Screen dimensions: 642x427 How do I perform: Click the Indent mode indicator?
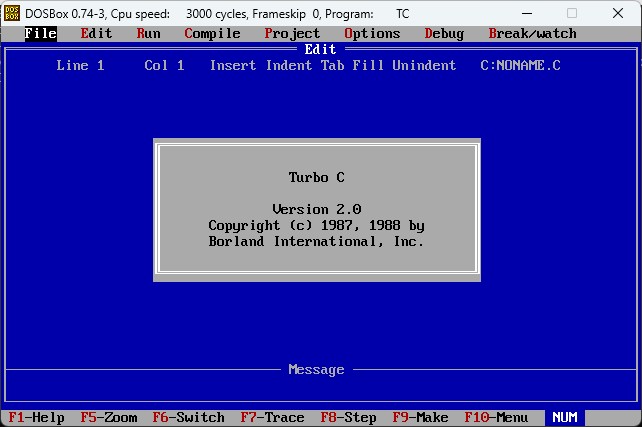[289, 66]
